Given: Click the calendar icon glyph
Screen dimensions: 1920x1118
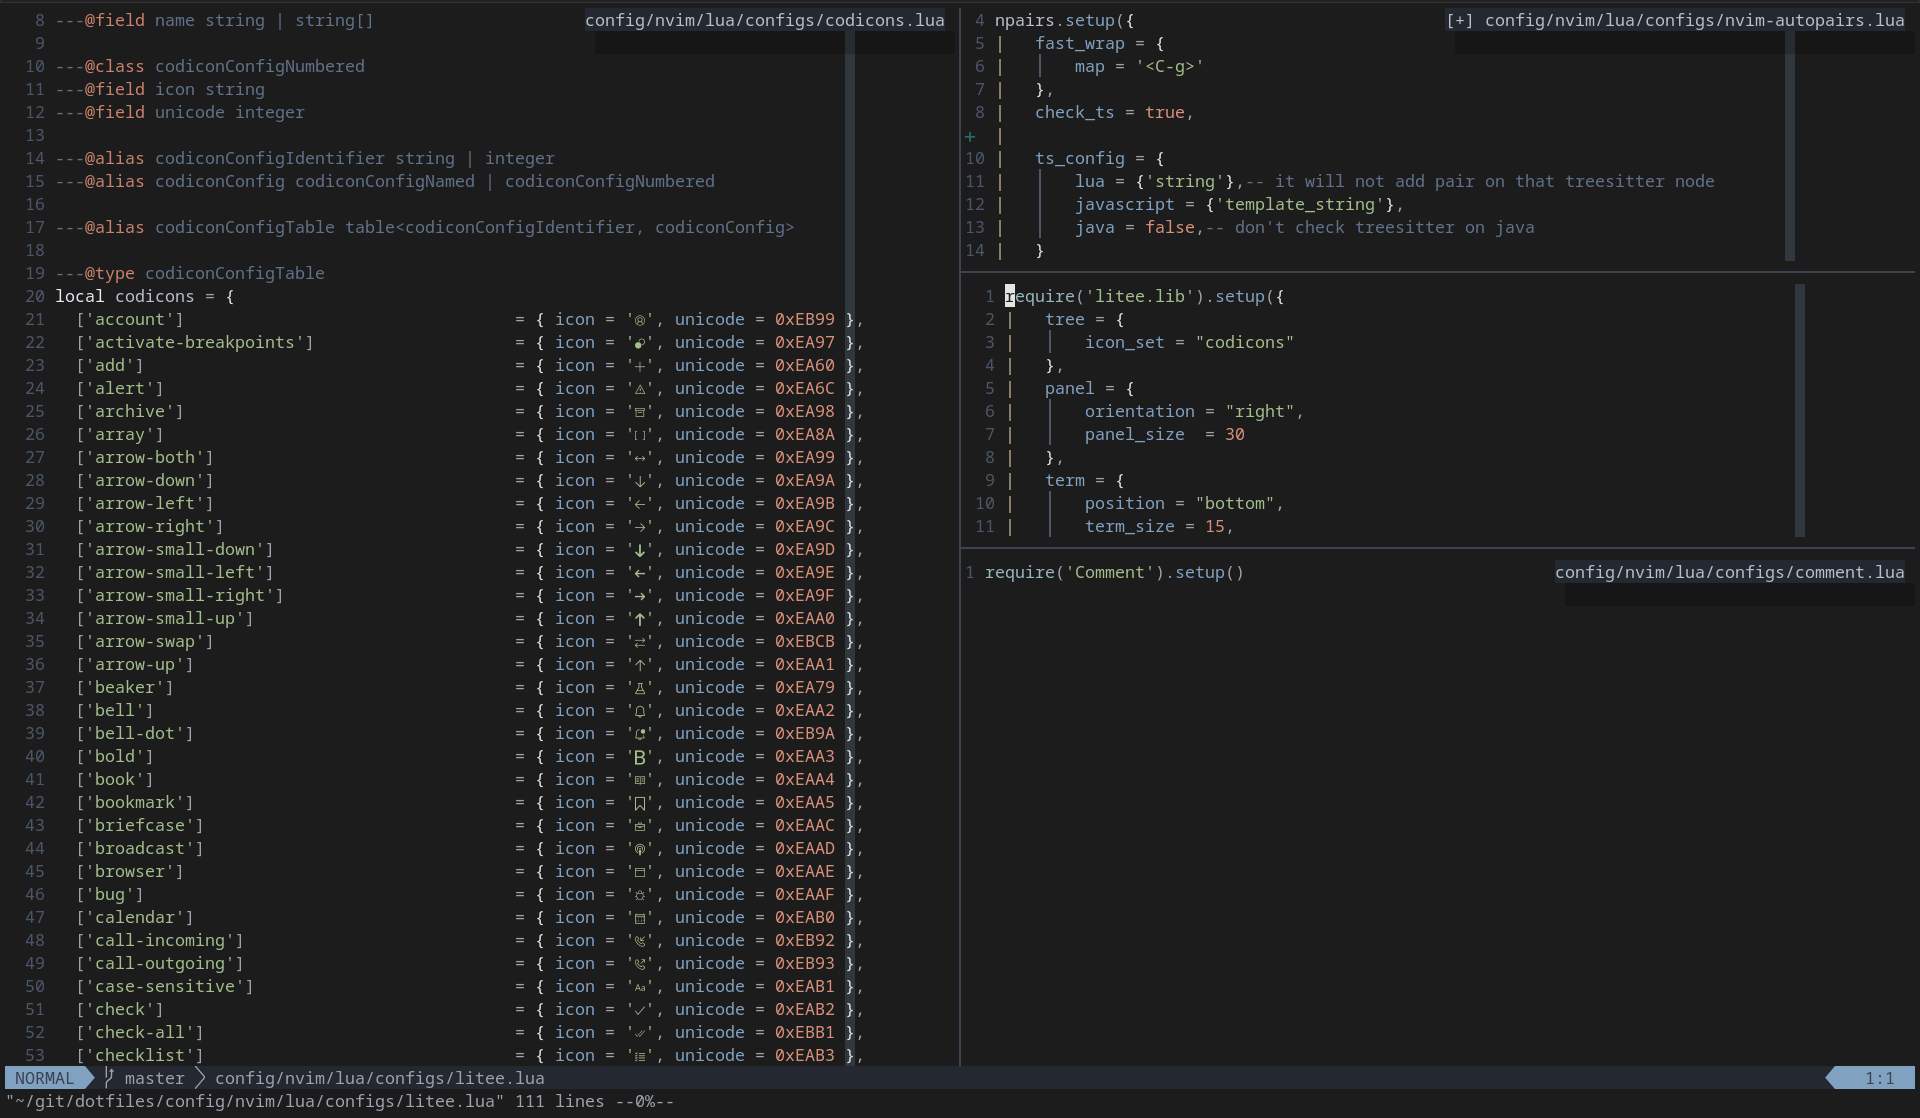Looking at the screenshot, I should tap(640, 918).
